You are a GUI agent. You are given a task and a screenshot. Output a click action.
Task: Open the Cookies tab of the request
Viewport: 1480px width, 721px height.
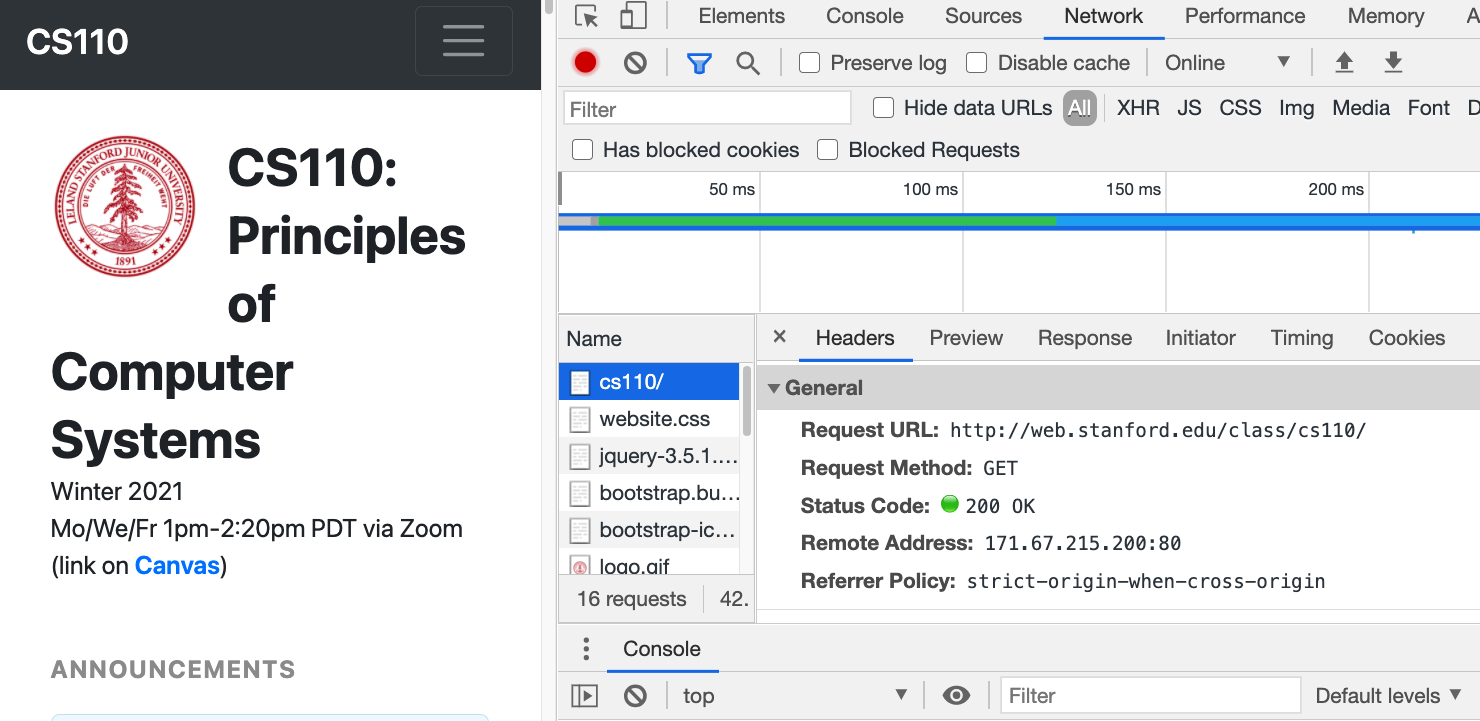1407,338
